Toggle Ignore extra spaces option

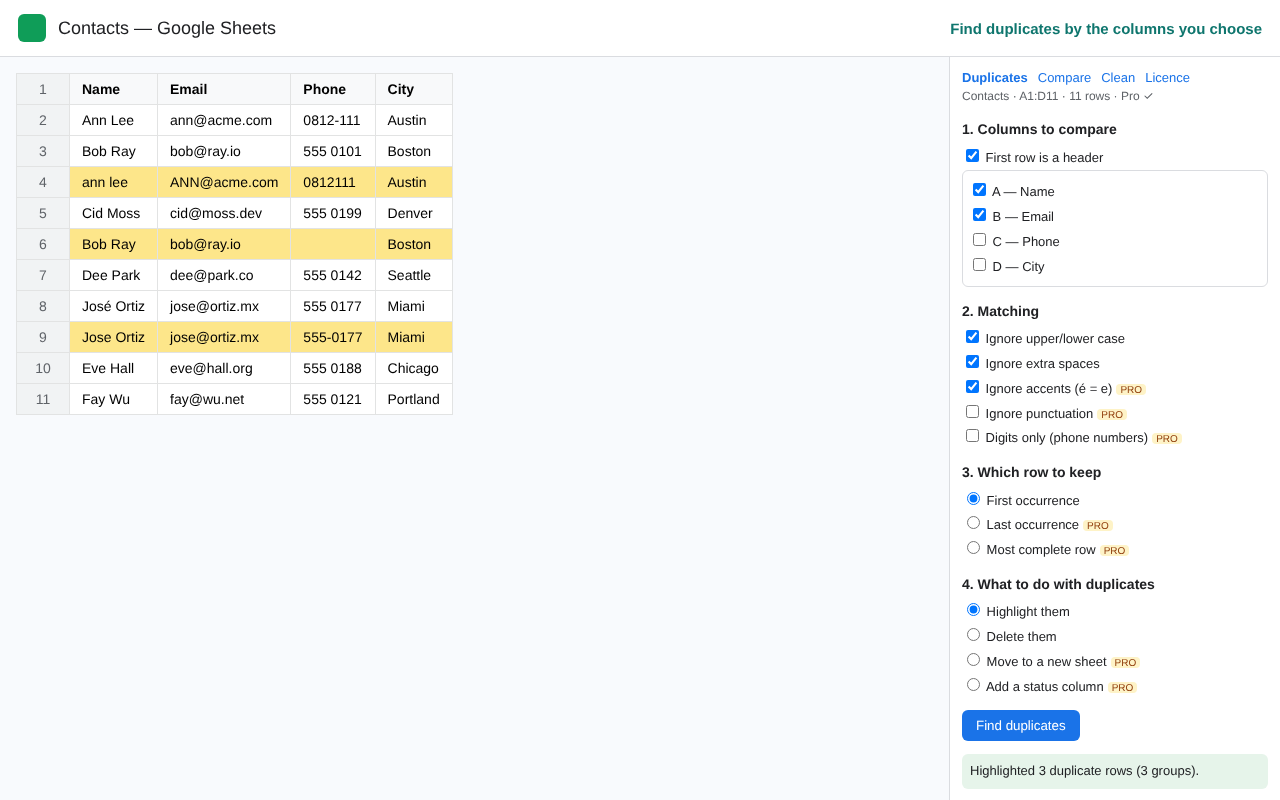point(972,362)
